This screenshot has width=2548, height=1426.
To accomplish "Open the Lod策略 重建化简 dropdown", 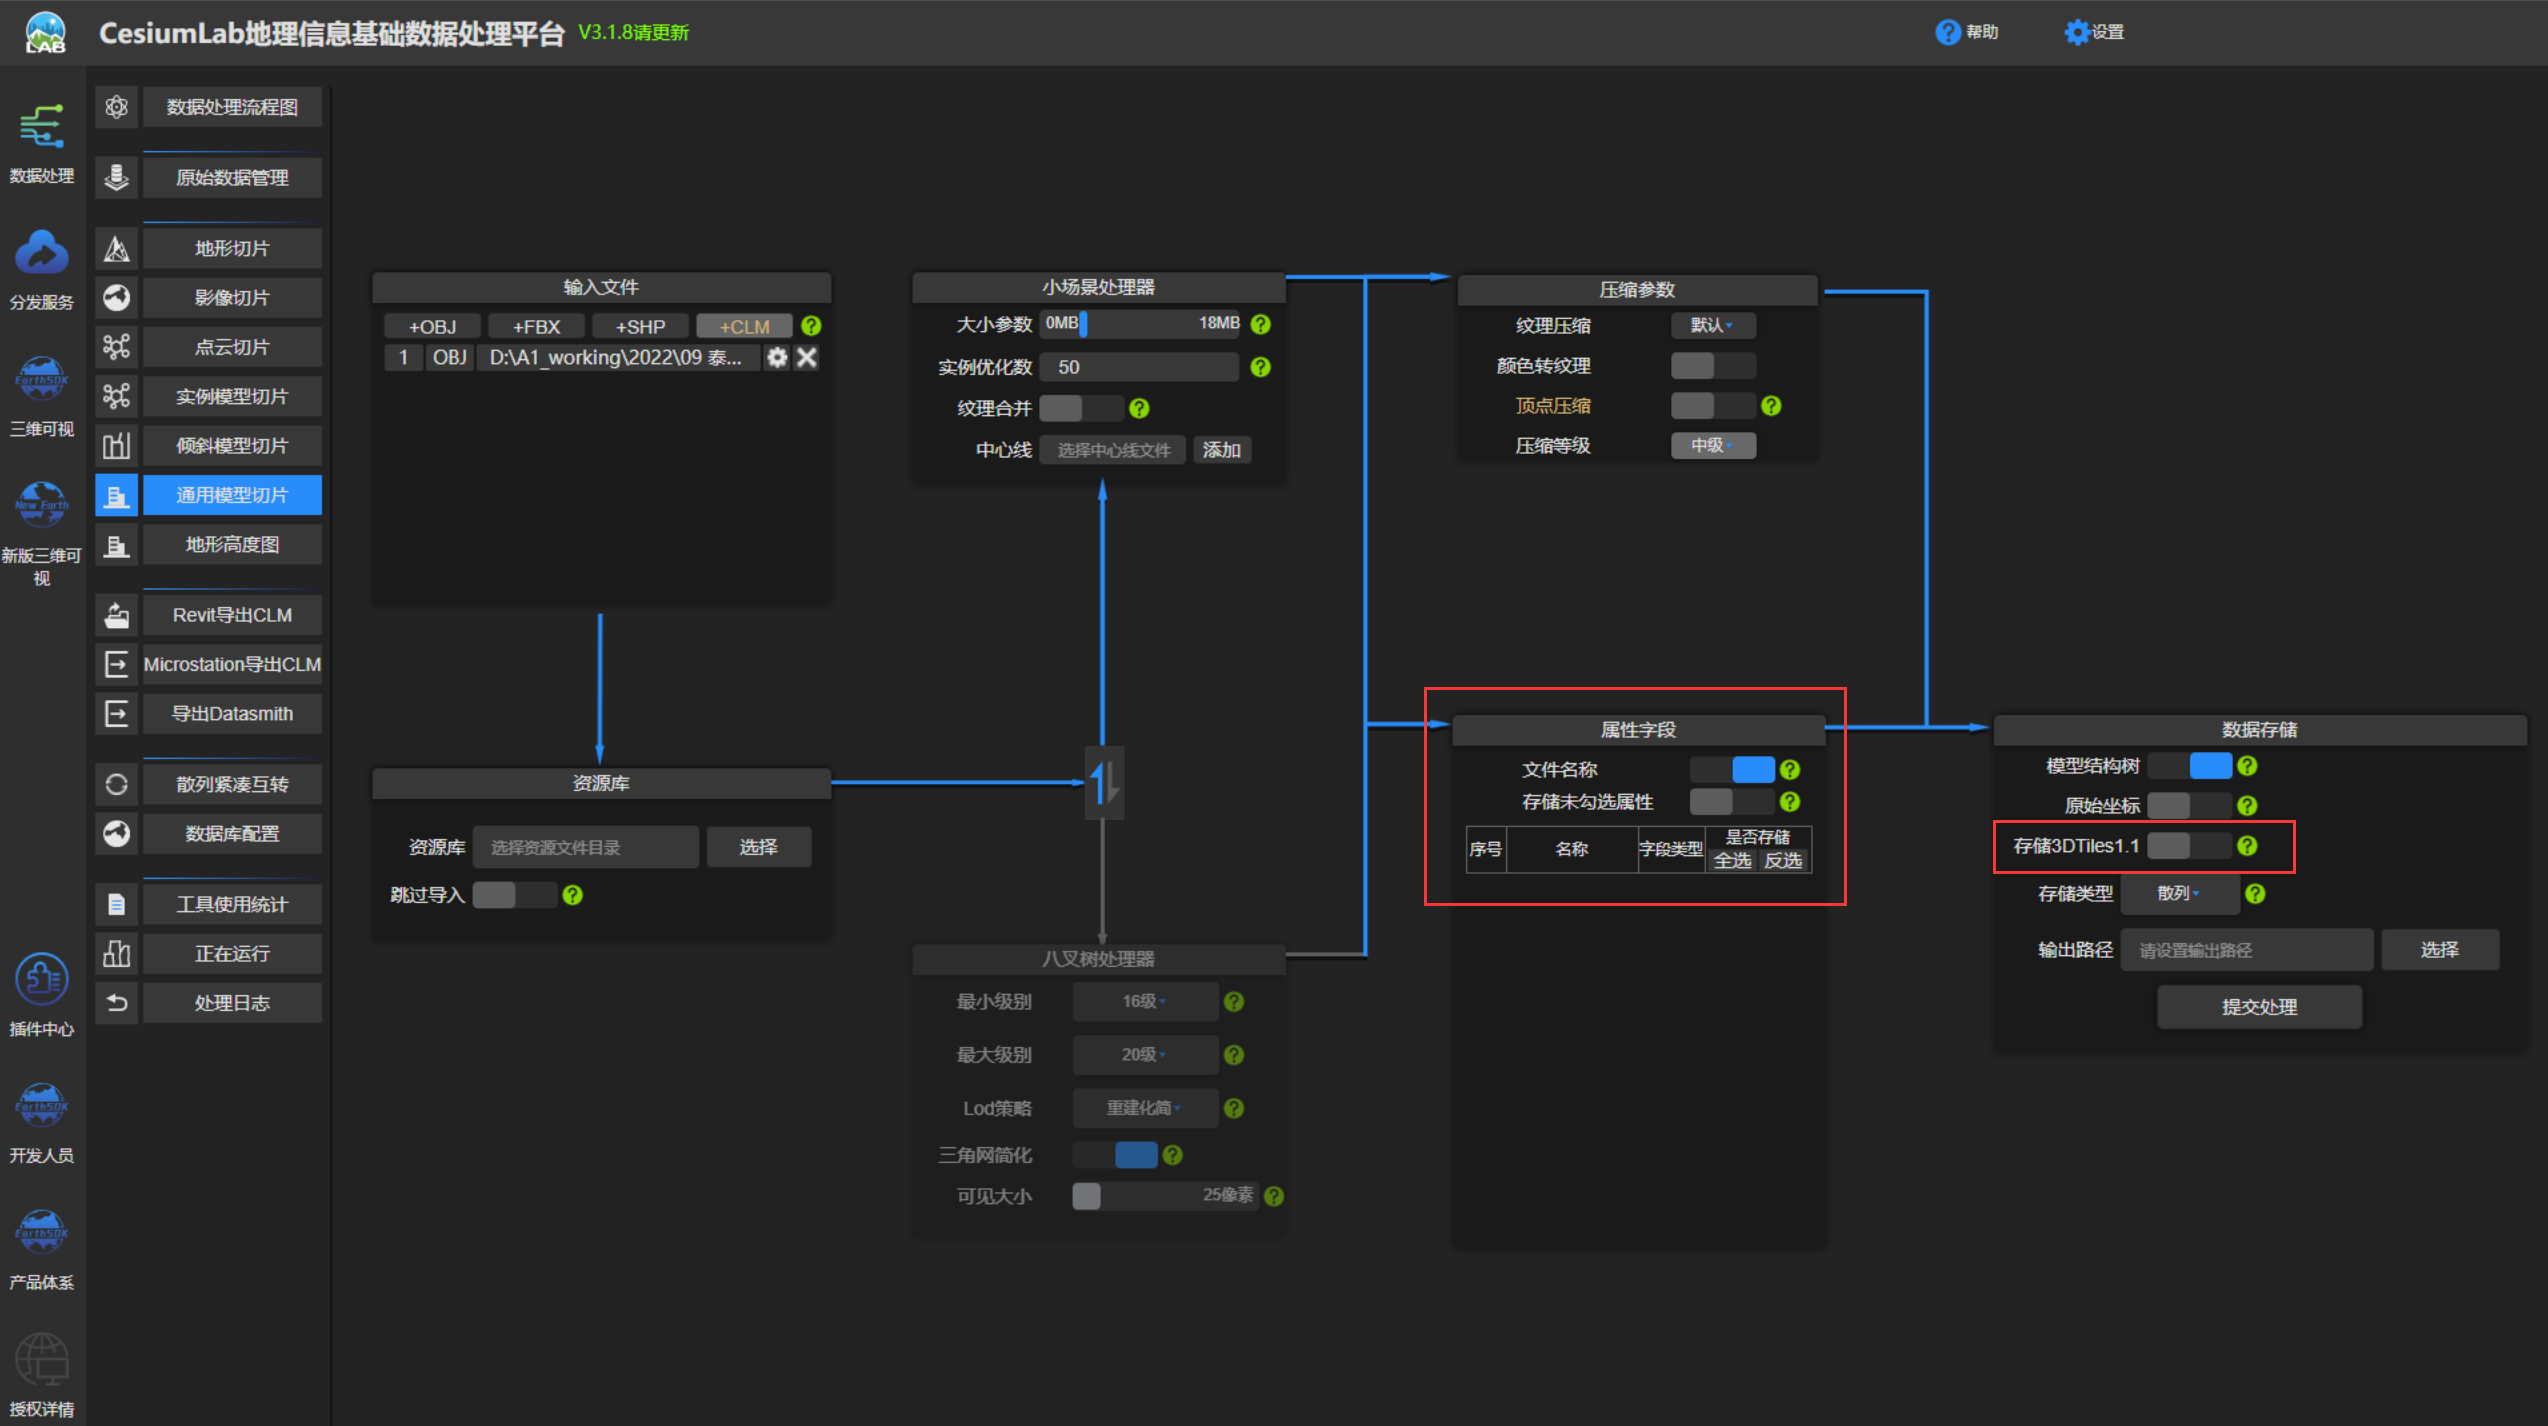I will (x=1145, y=1108).
